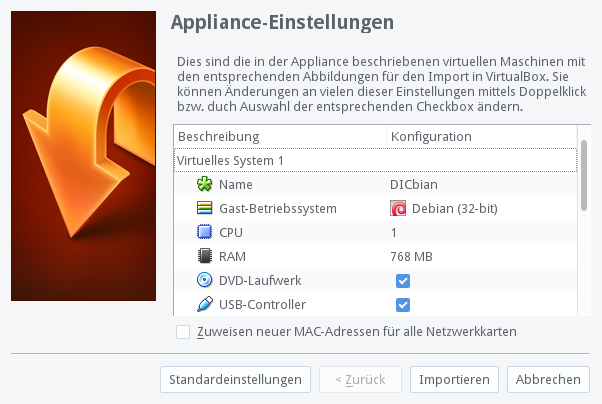Disable the USB-Controller checkbox

tap(403, 305)
